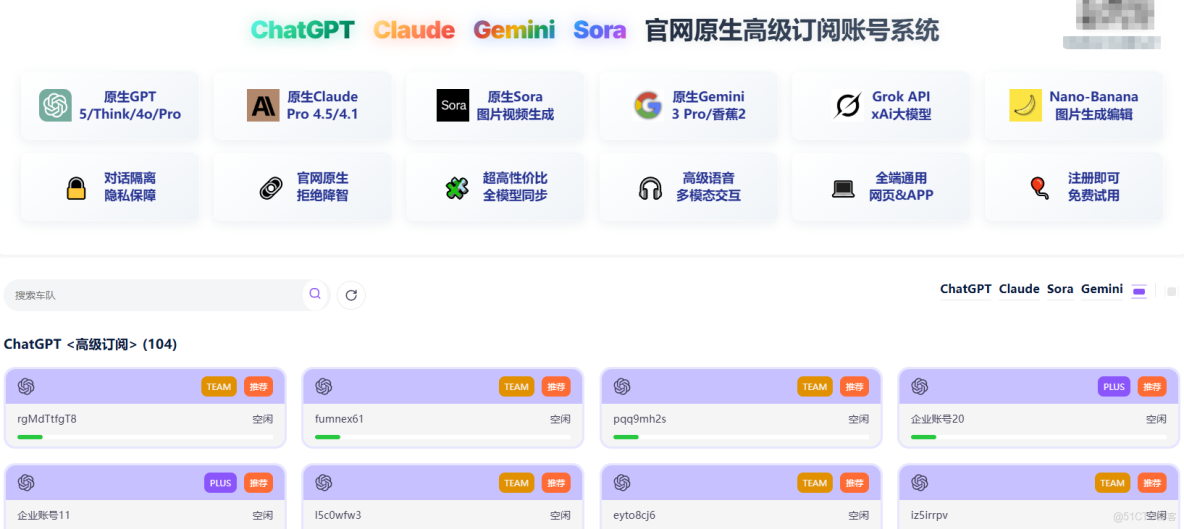Click the purple magnifier search icon
This screenshot has height=529, width=1184.
[x=315, y=294]
